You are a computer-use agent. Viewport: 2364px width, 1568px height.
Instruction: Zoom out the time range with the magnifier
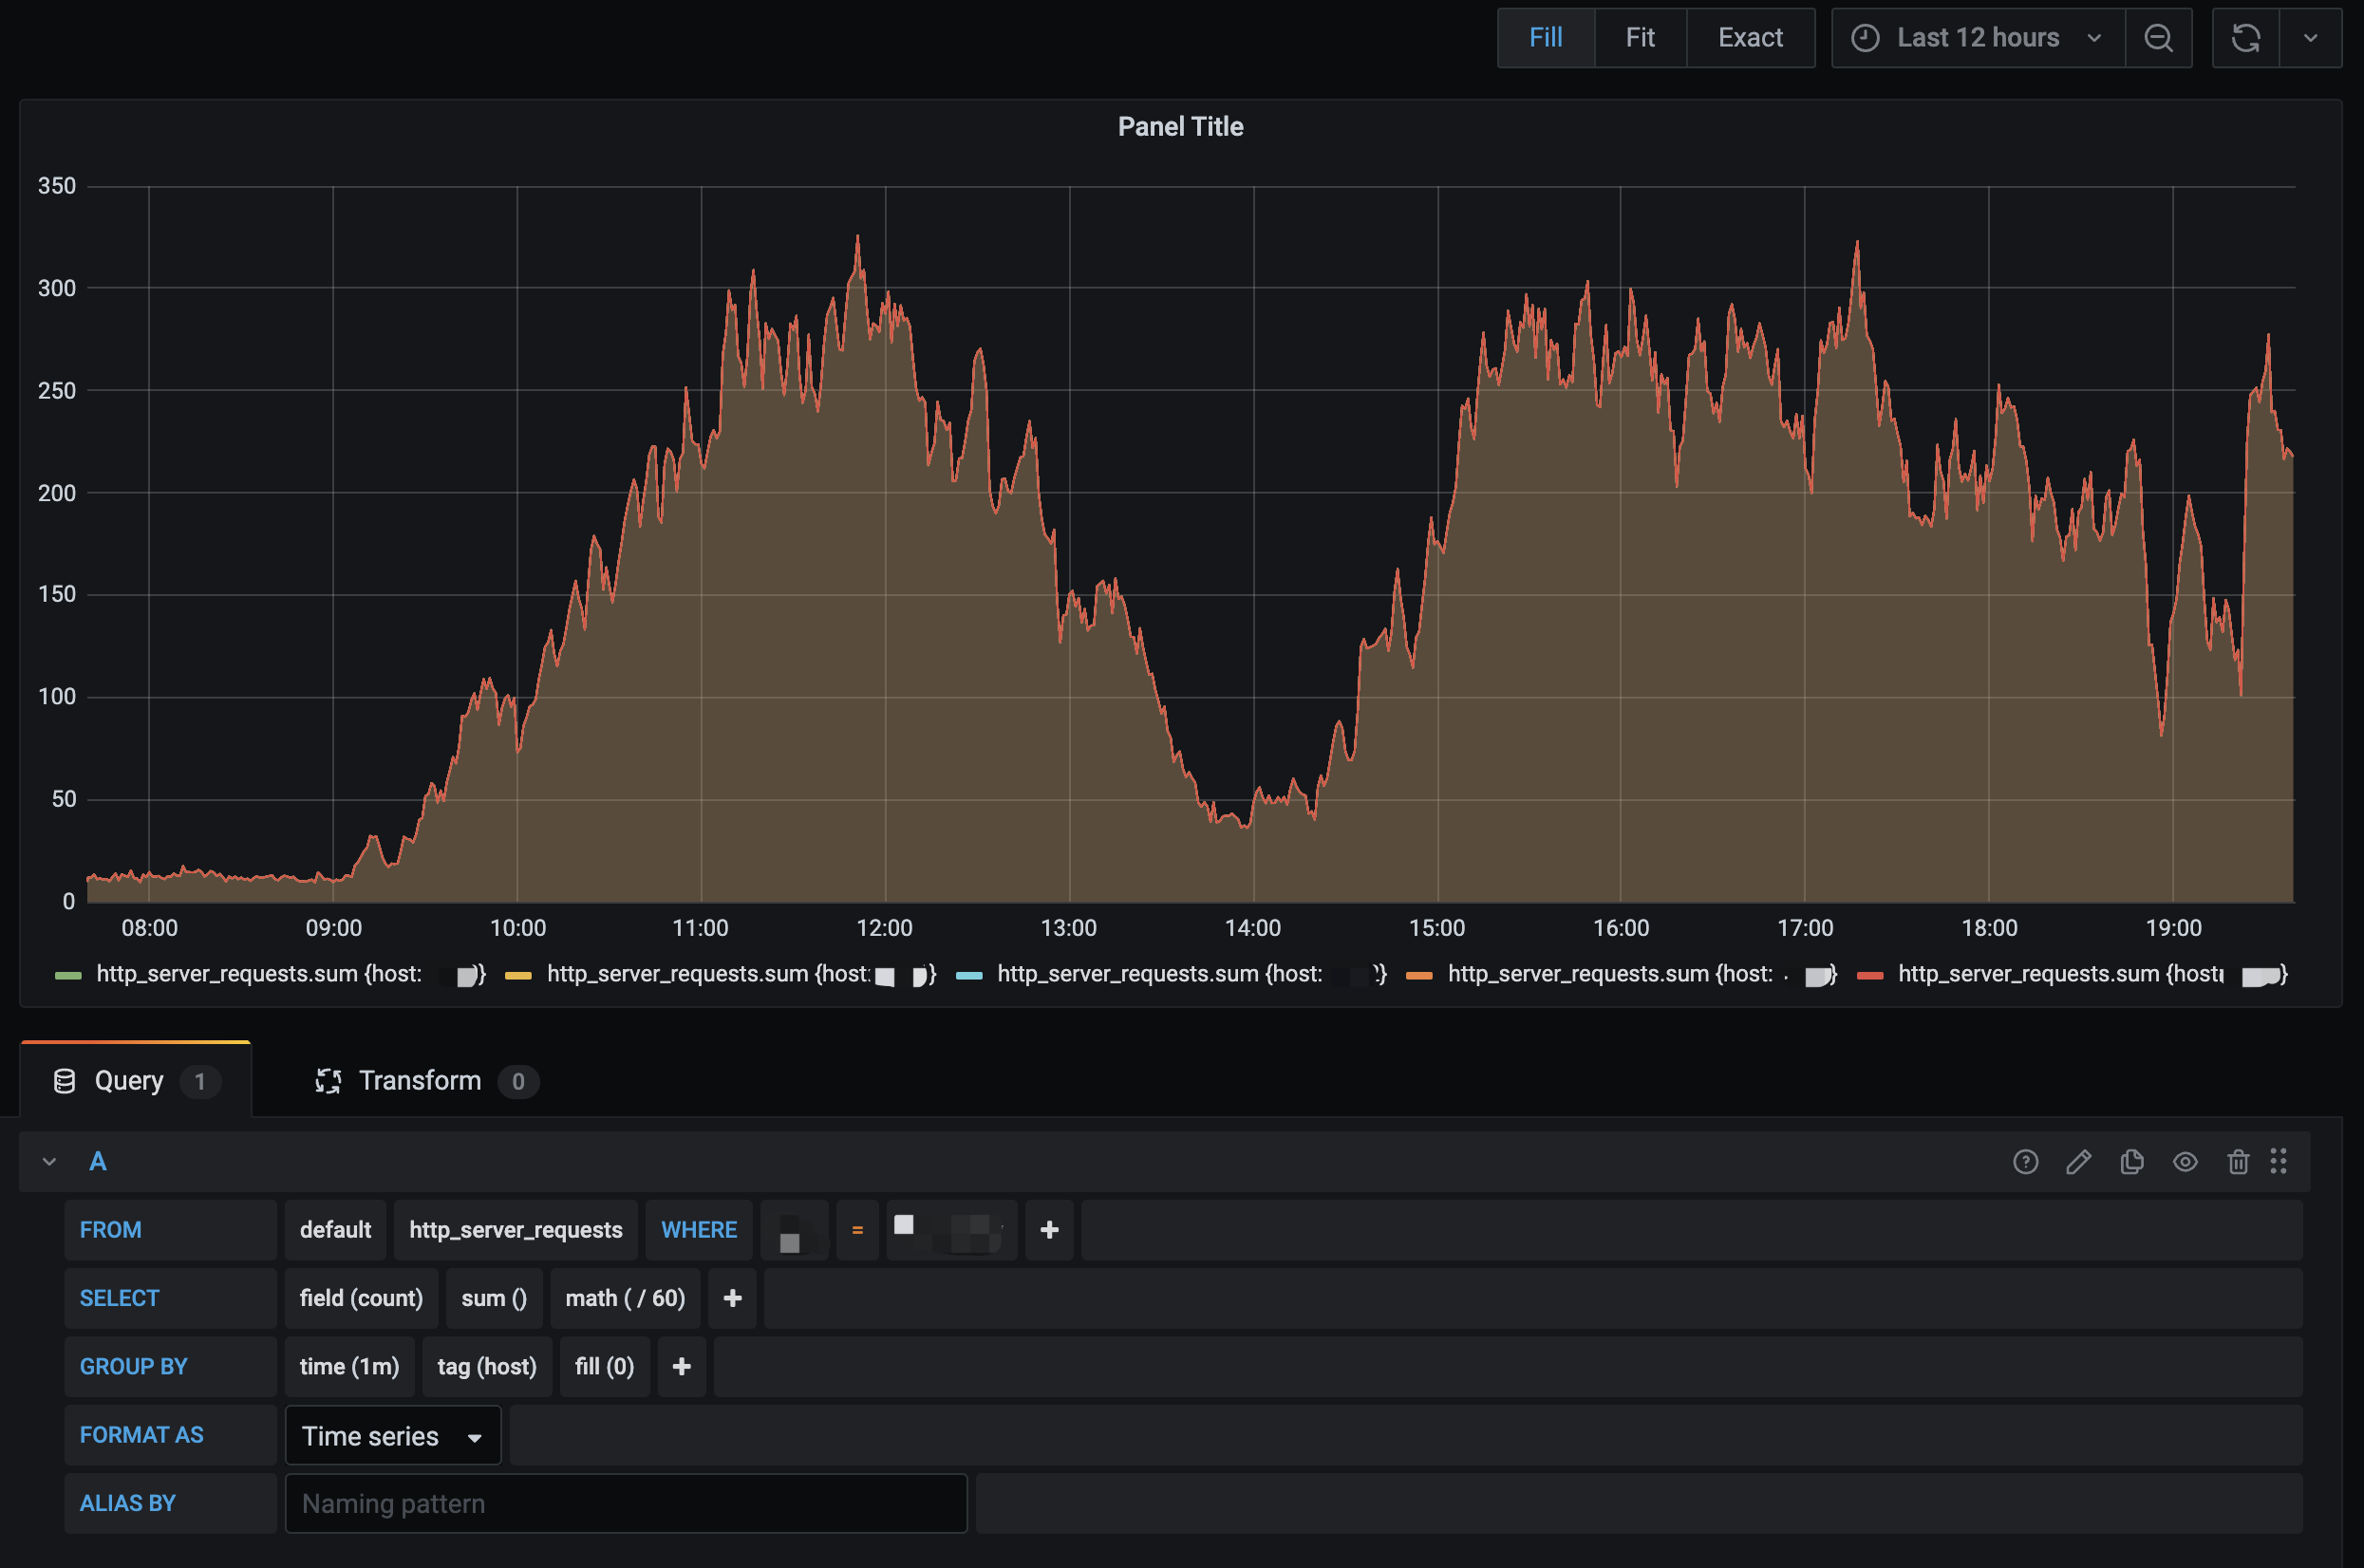pos(2159,38)
